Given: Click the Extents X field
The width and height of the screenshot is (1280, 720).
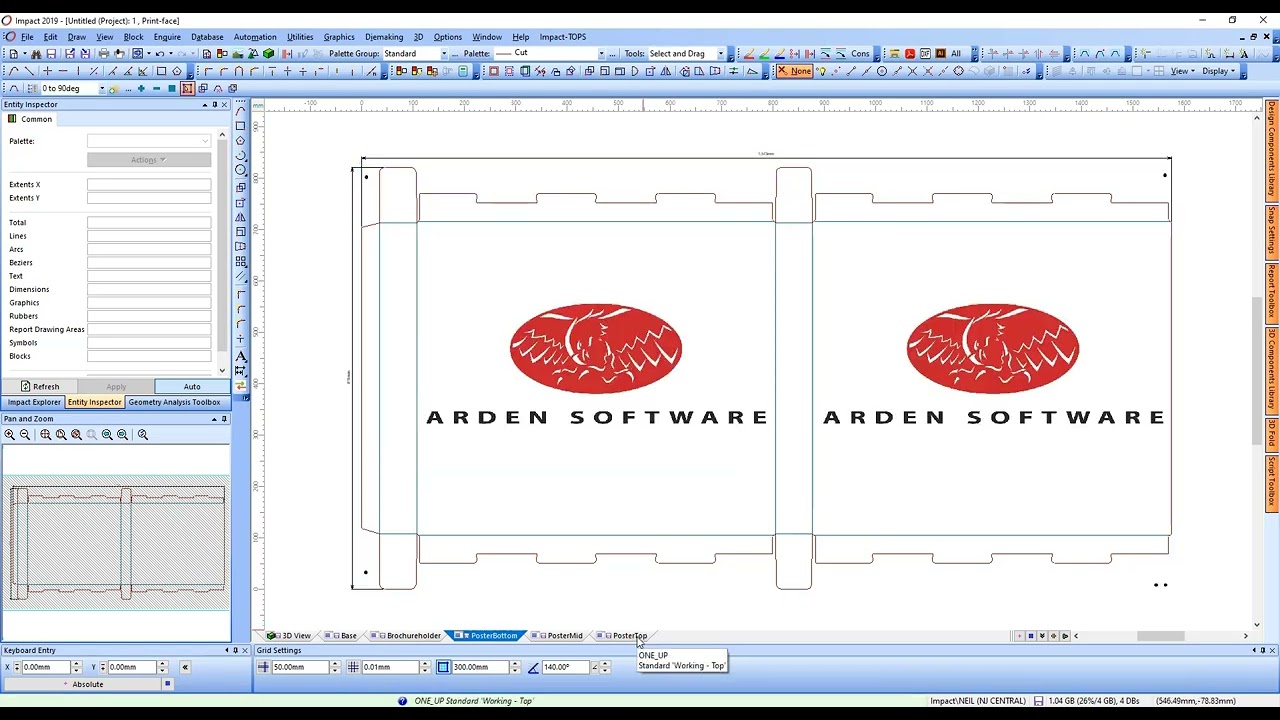Looking at the screenshot, I should point(149,185).
